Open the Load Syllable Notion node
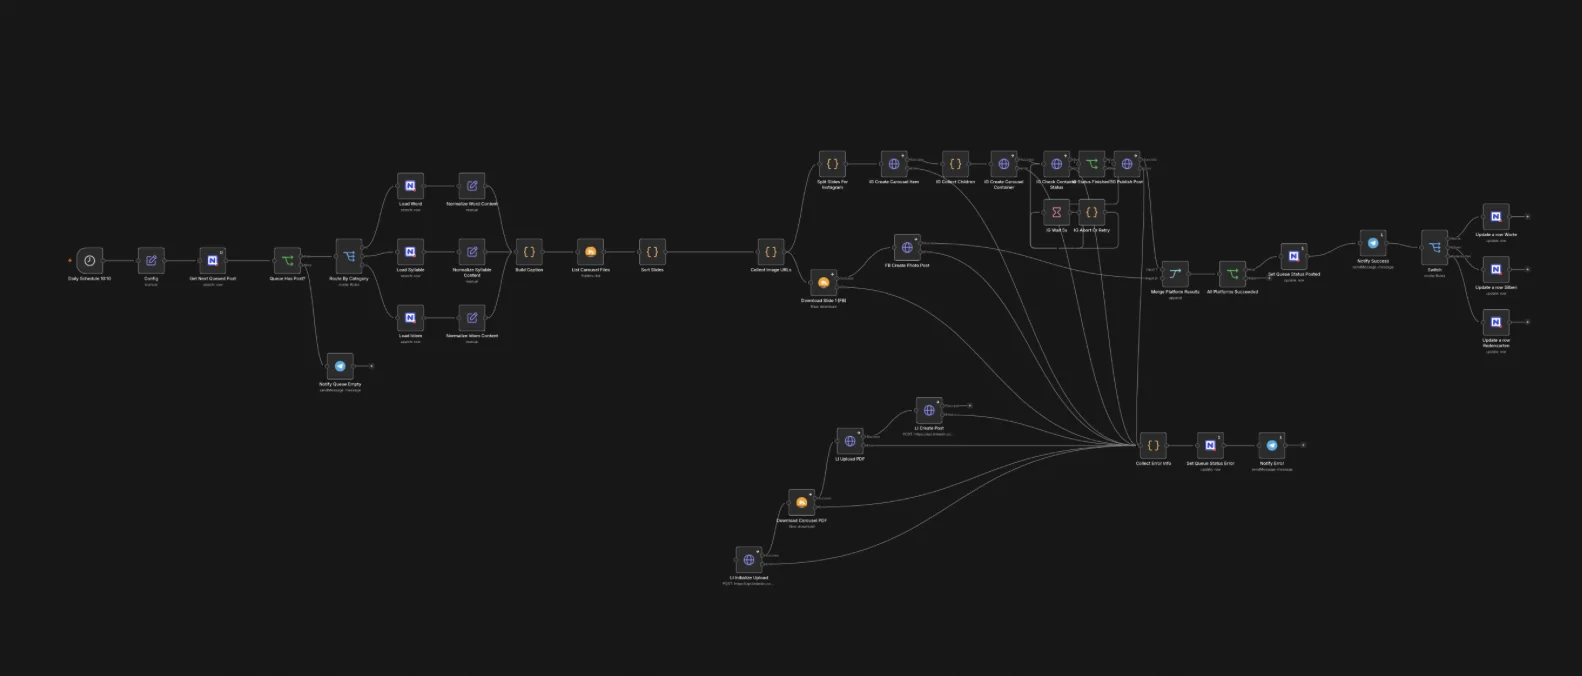 point(410,252)
